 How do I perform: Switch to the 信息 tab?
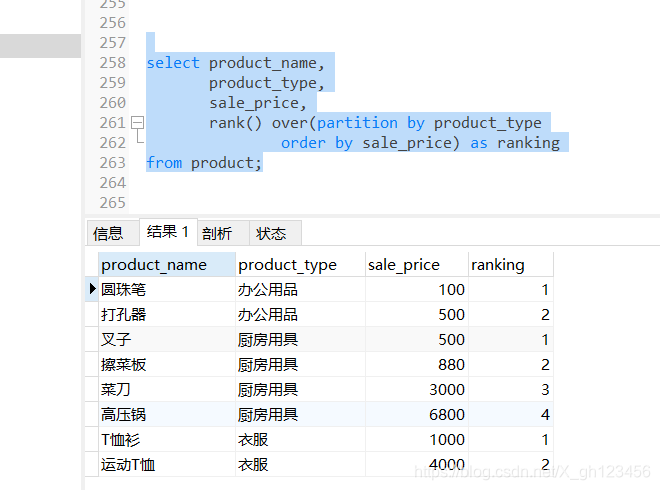(x=112, y=233)
